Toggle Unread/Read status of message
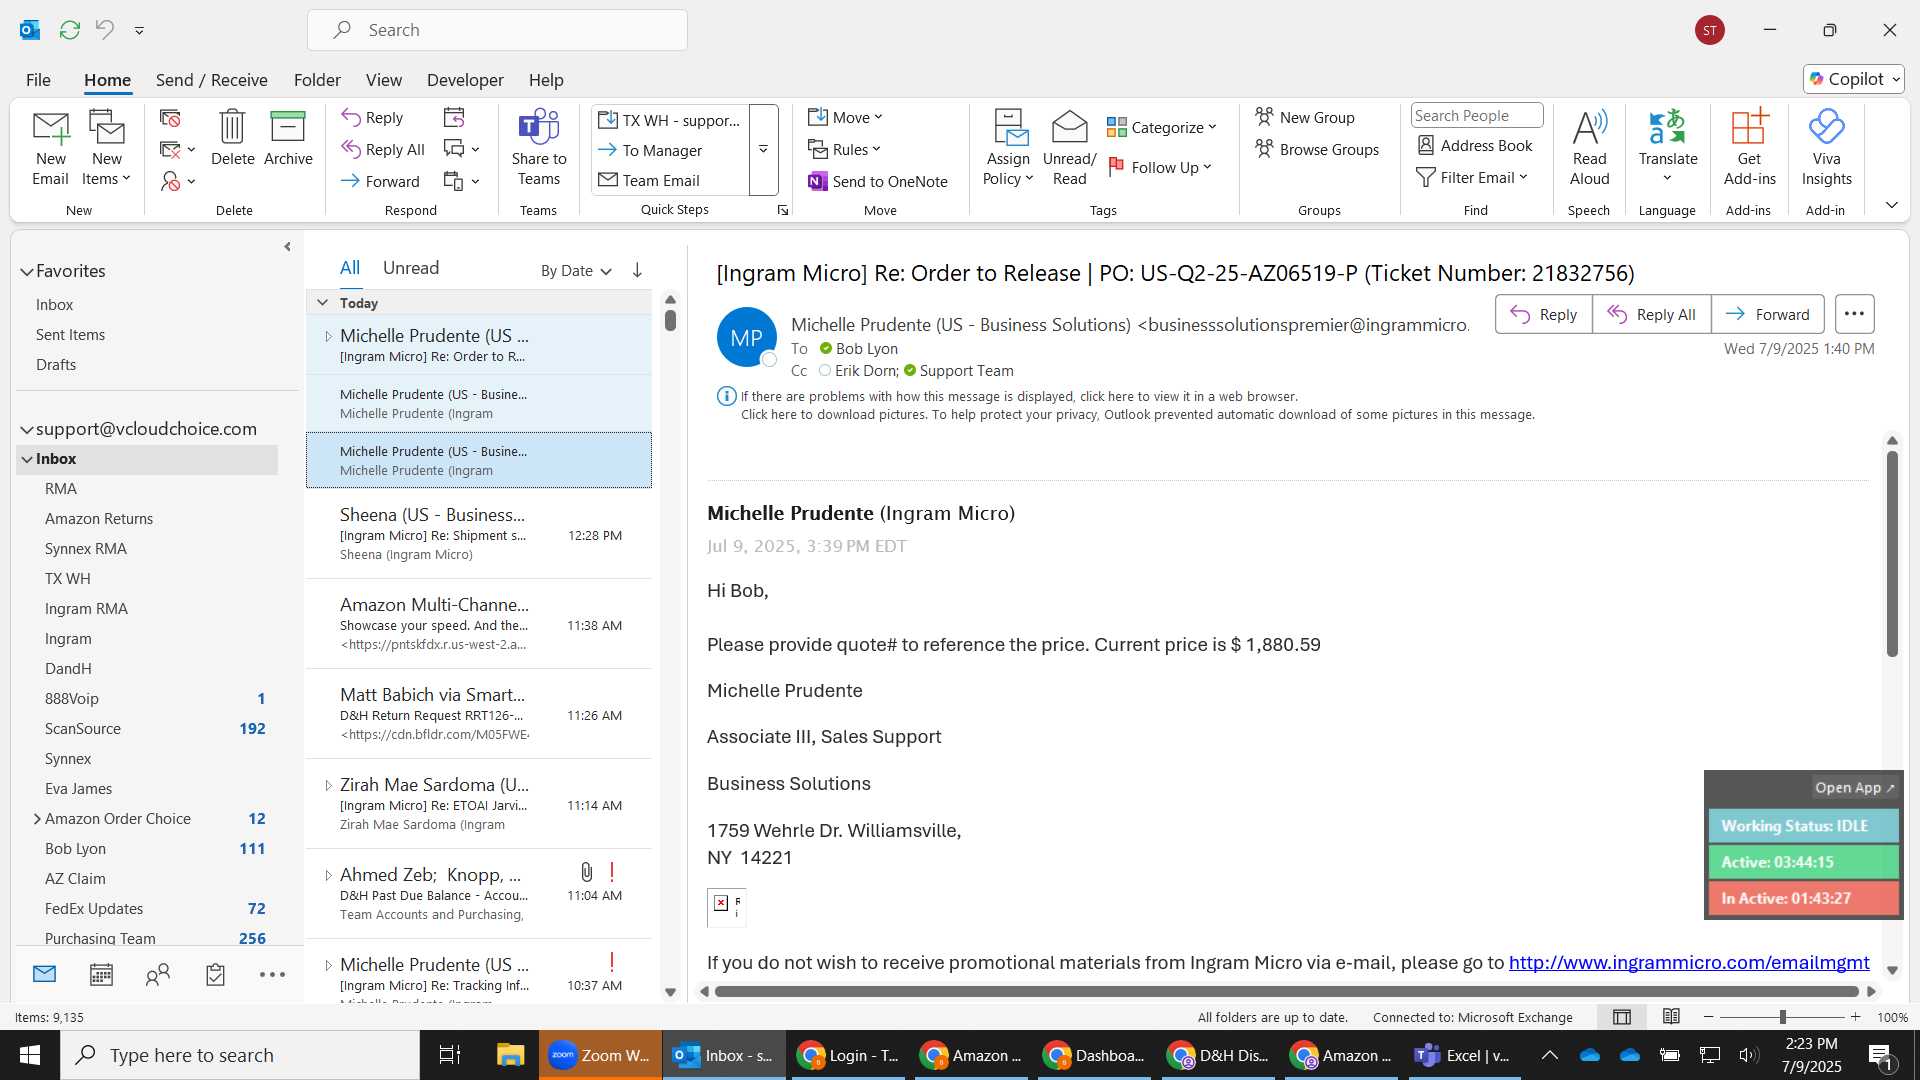 click(1069, 148)
